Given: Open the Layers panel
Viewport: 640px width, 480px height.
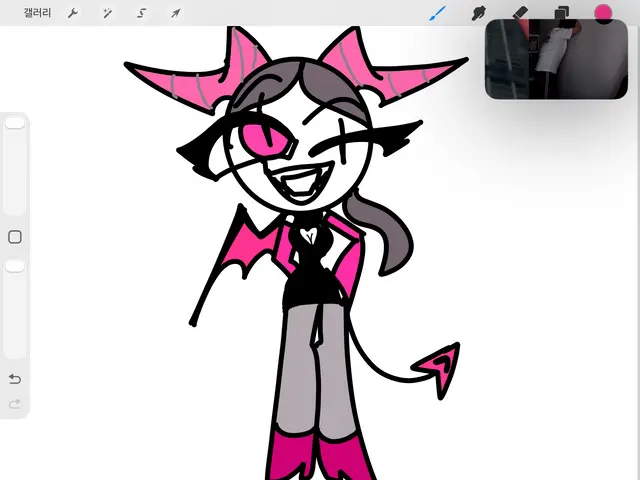Looking at the screenshot, I should (x=562, y=12).
